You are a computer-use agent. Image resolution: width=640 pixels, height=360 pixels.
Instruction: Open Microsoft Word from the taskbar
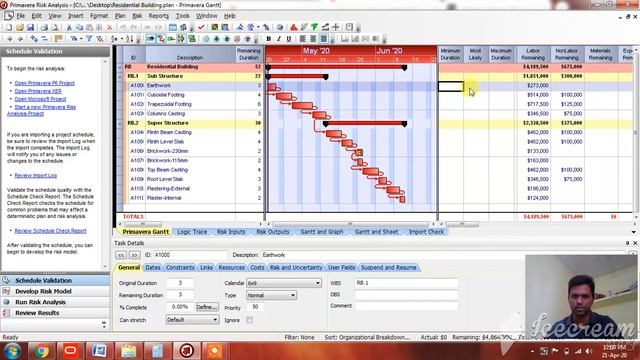coord(99,351)
